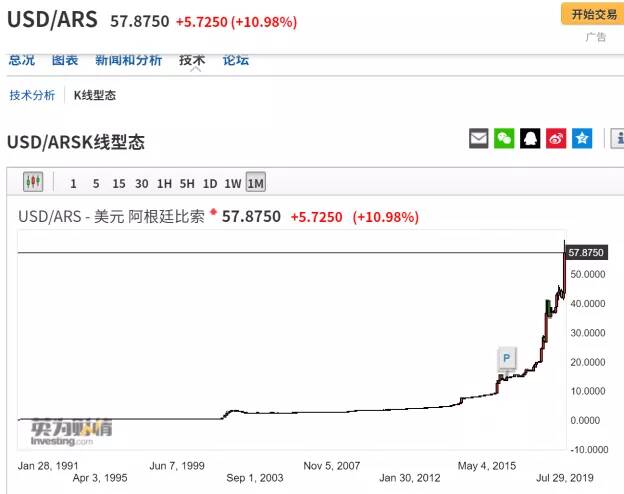Click the 开始交易 start trading button
Image resolution: width=624 pixels, height=494 pixels.
tap(593, 14)
